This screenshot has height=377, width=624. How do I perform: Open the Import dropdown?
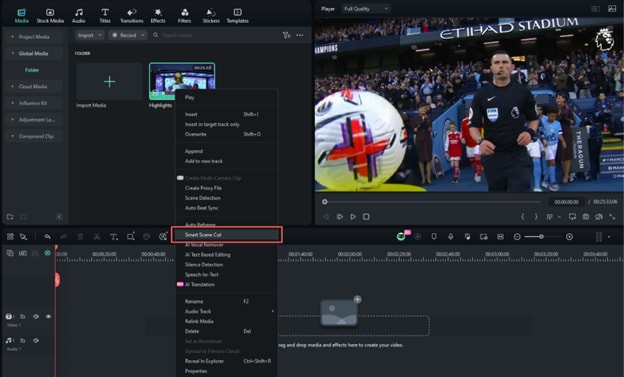point(90,35)
